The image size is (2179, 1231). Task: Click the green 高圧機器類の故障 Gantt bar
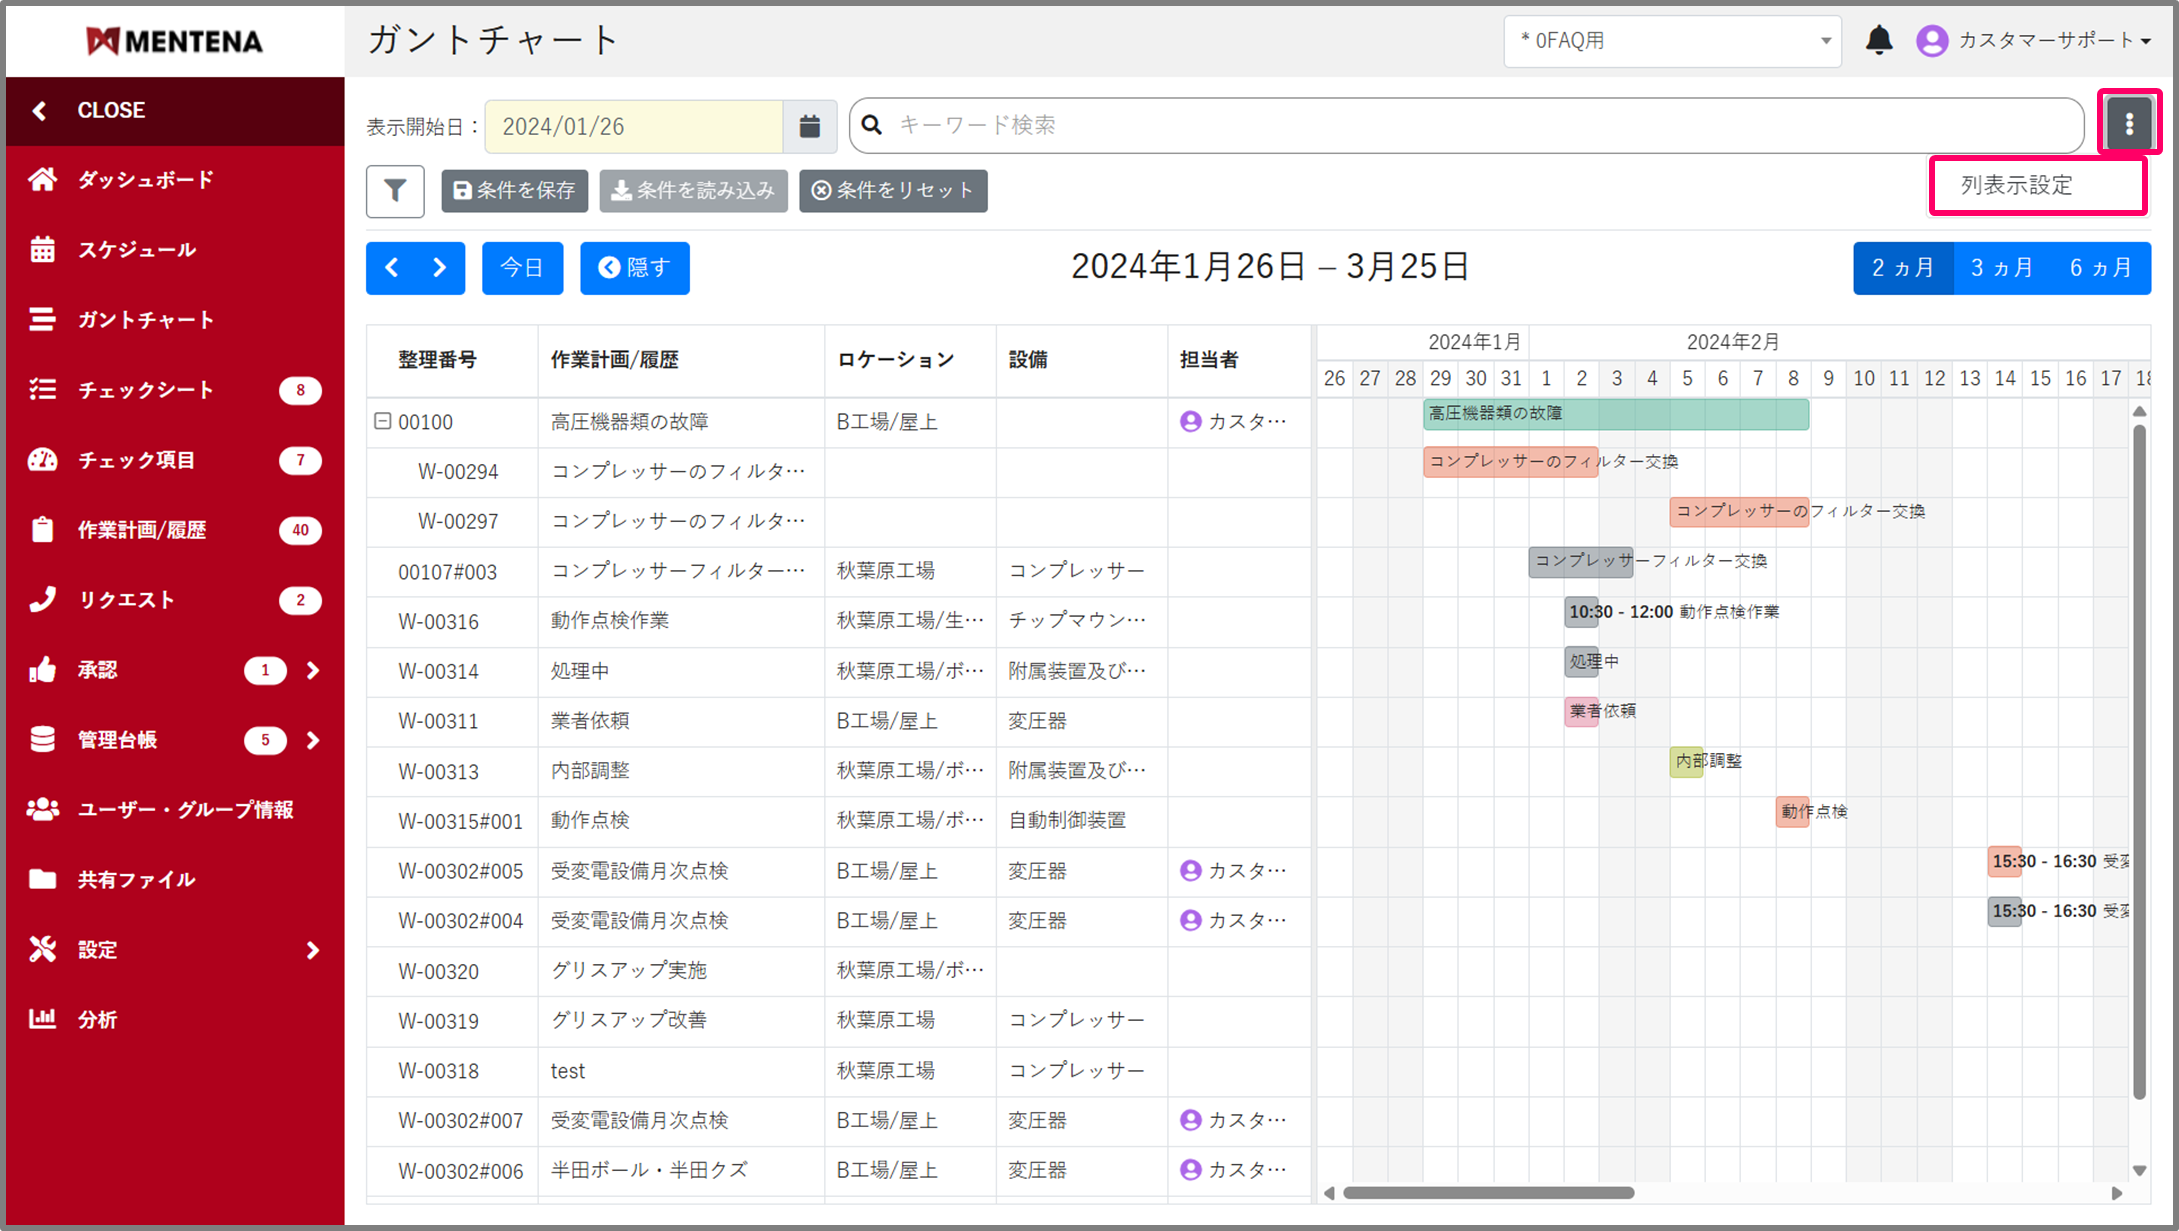(x=1615, y=414)
